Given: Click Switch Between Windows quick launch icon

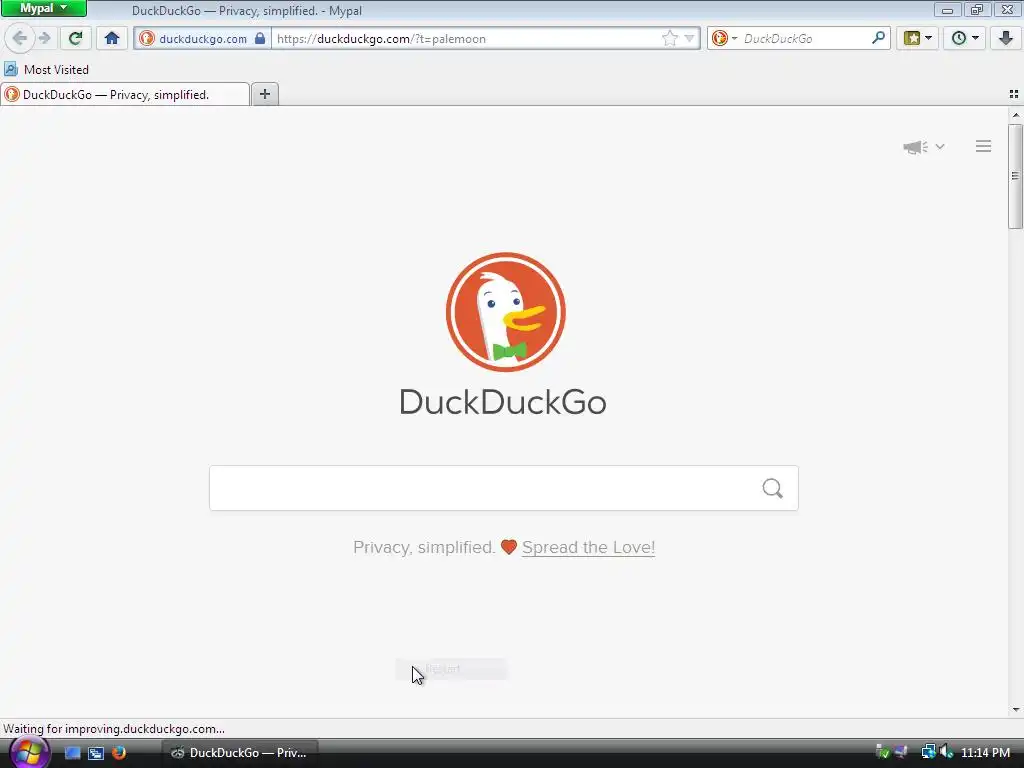Looking at the screenshot, I should point(96,753).
